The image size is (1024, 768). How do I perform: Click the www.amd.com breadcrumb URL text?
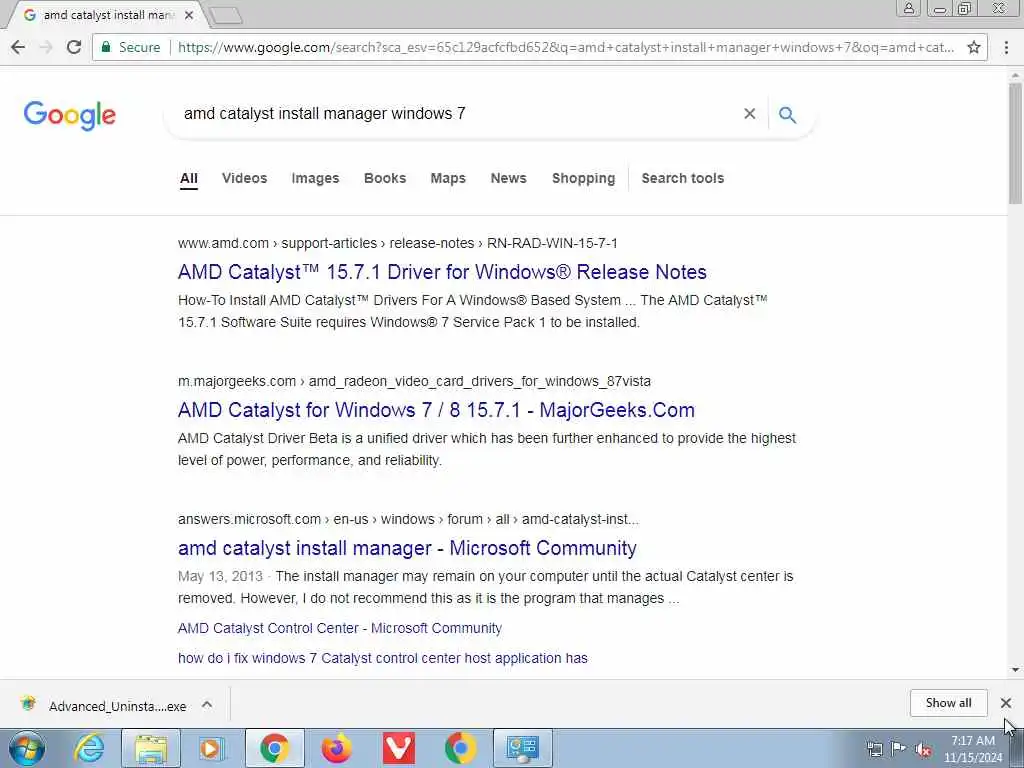pyautogui.click(x=398, y=243)
